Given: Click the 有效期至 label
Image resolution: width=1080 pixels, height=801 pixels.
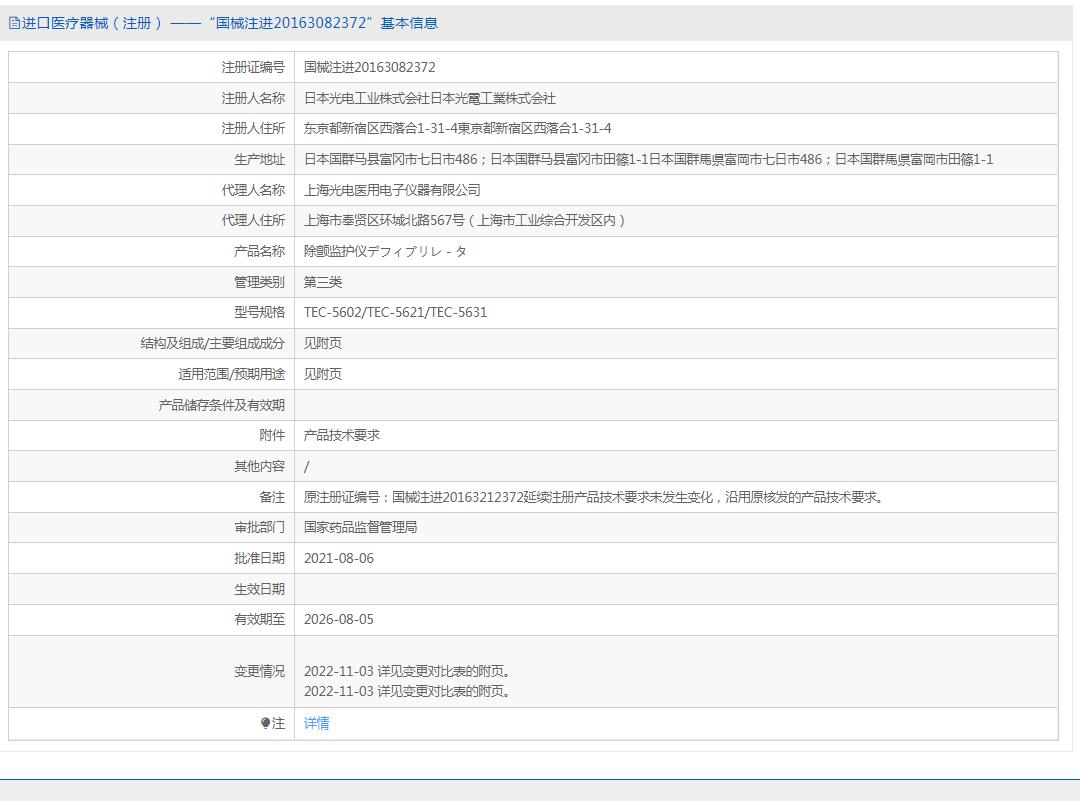Looking at the screenshot, I should [259, 620].
